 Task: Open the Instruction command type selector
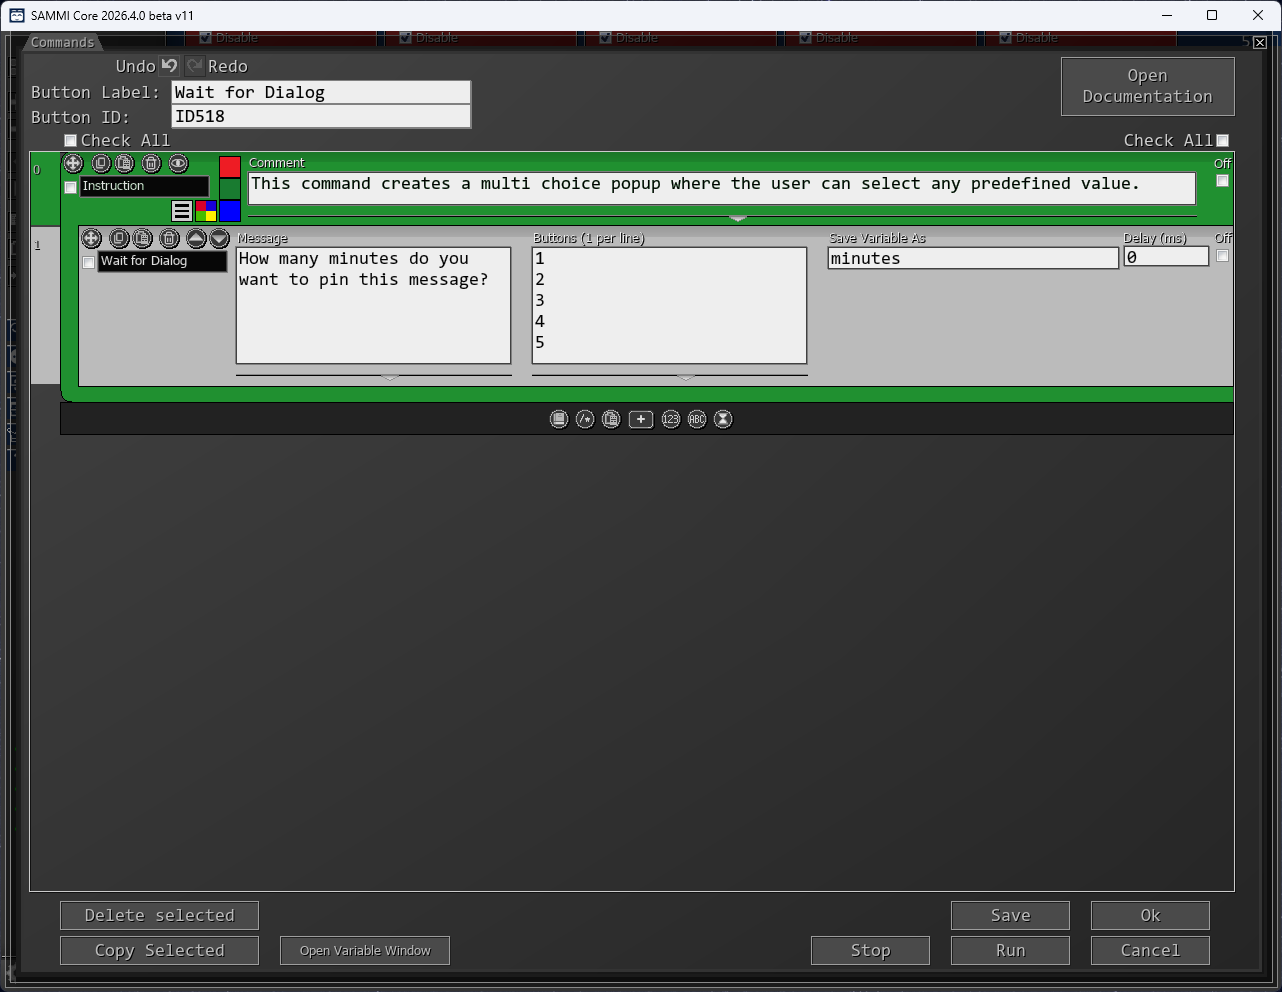(144, 186)
